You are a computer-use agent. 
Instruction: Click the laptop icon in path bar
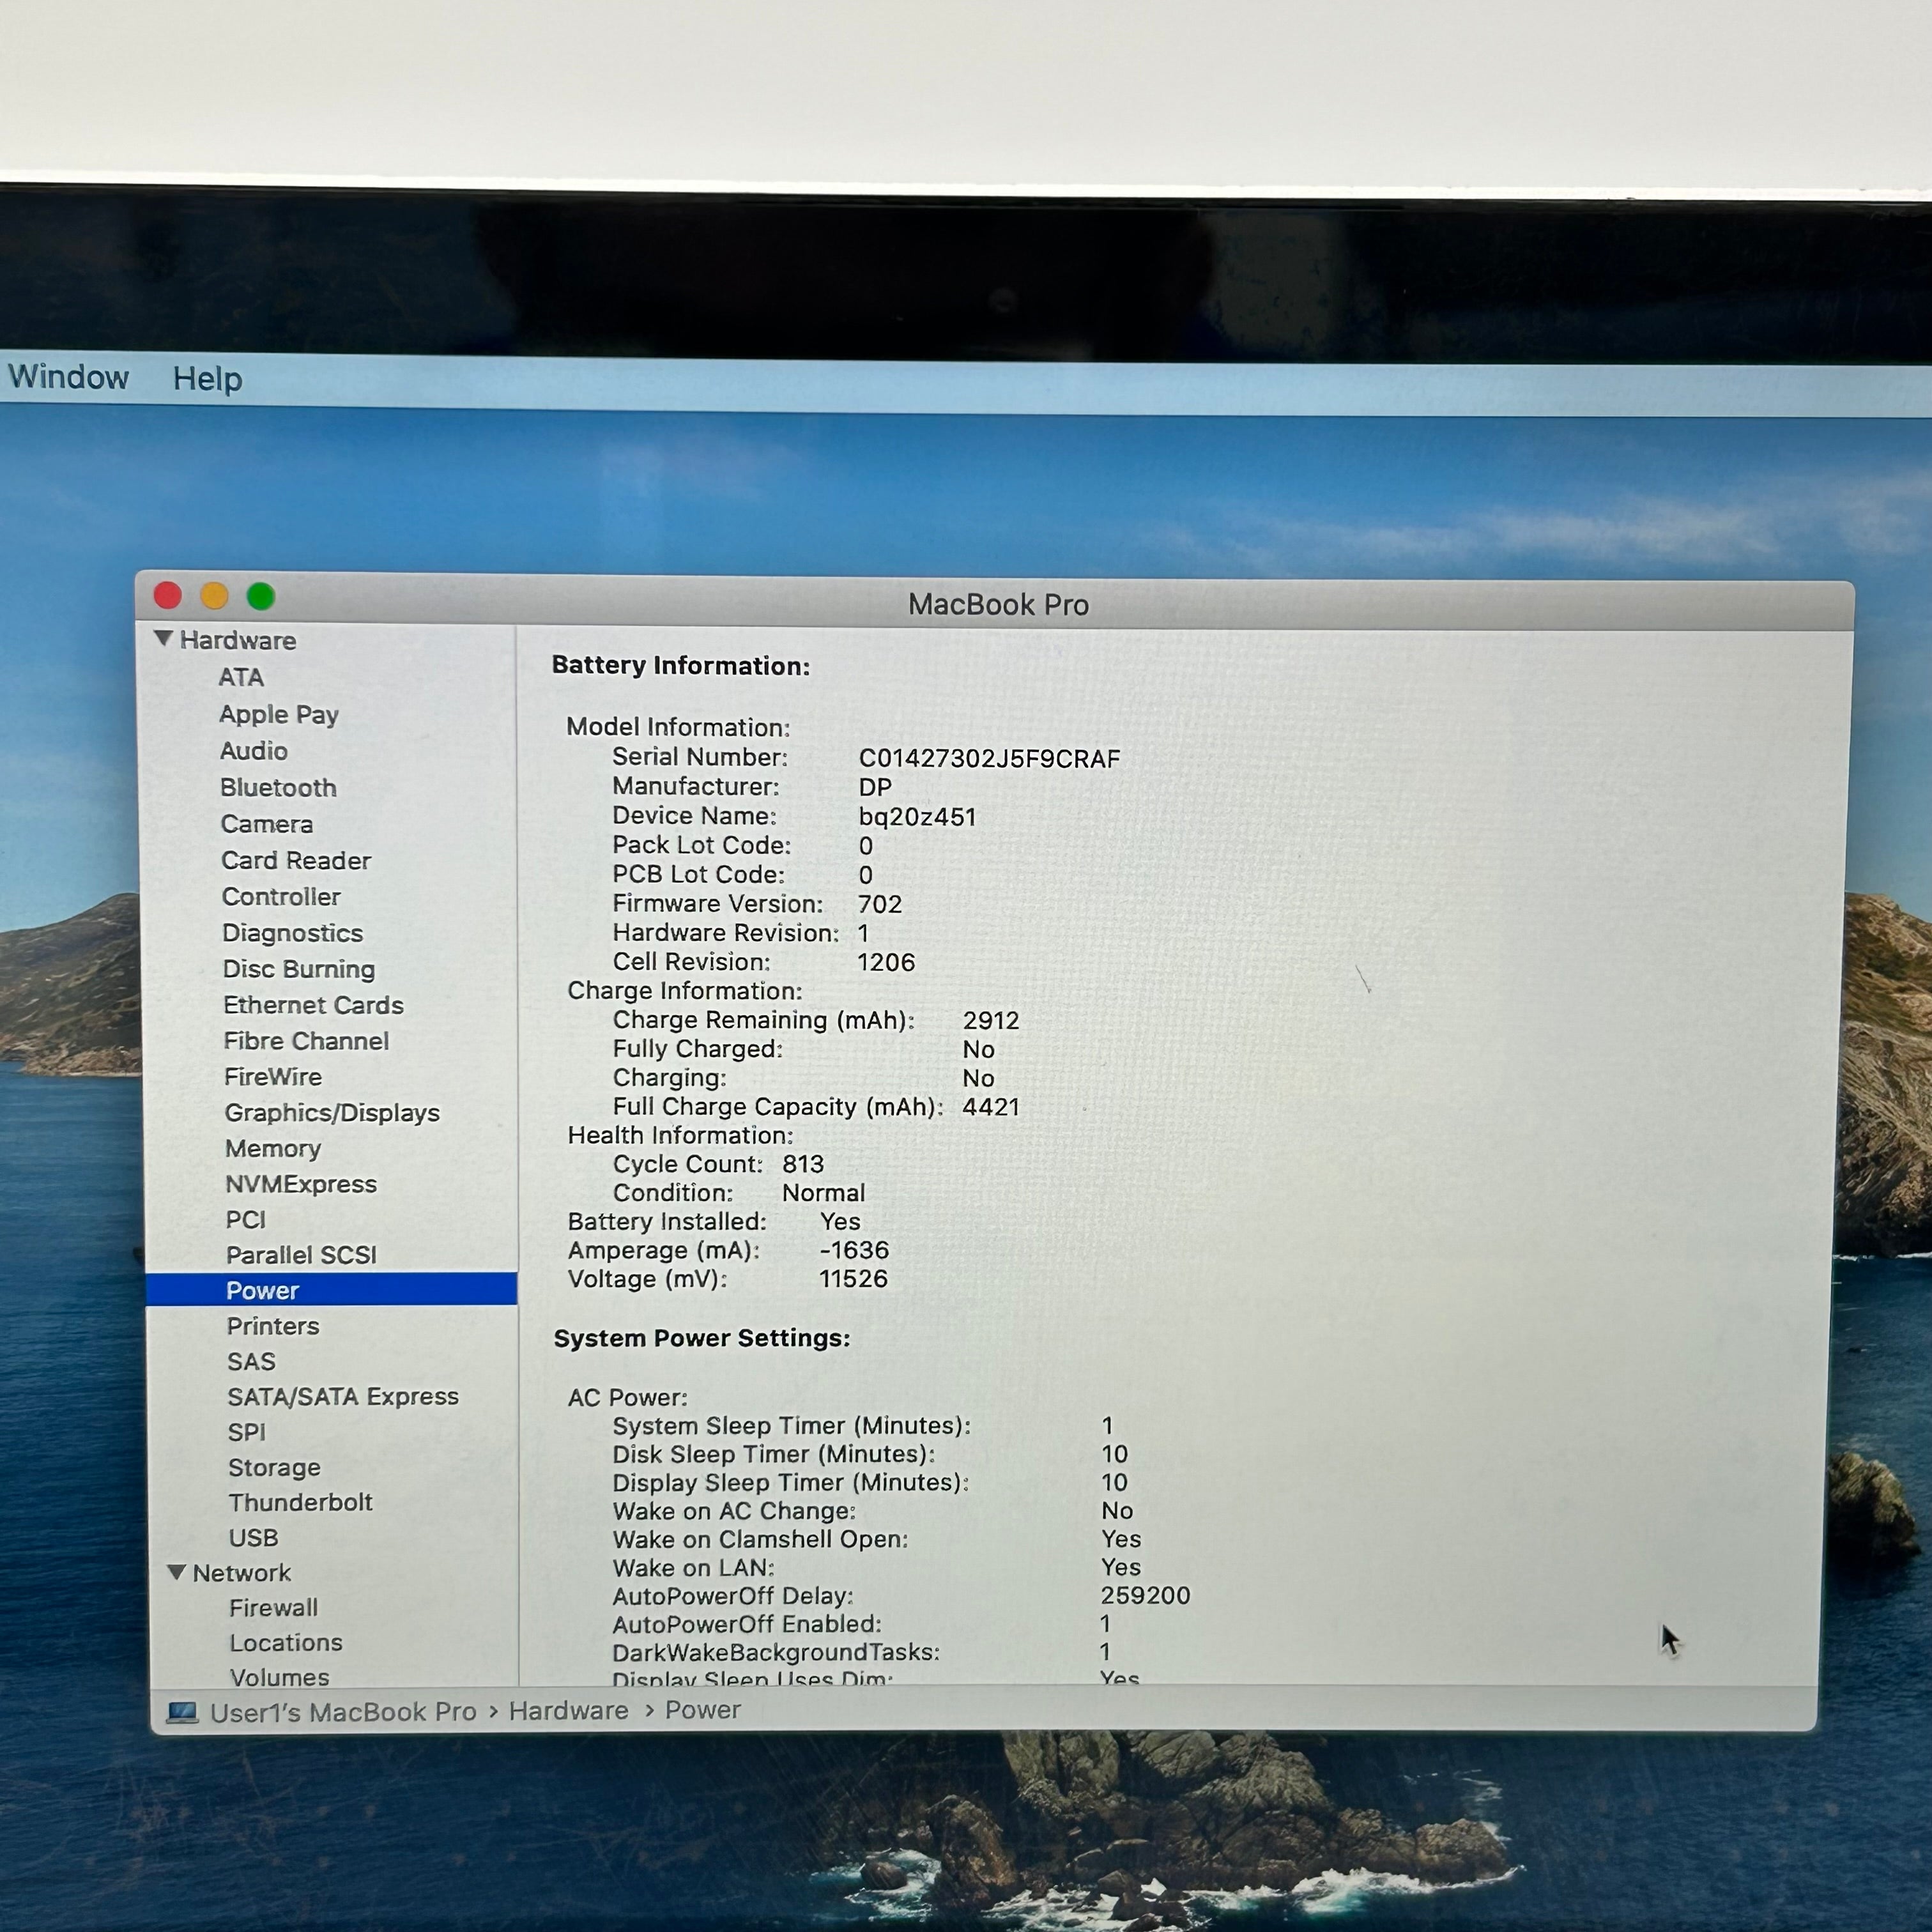point(182,1712)
